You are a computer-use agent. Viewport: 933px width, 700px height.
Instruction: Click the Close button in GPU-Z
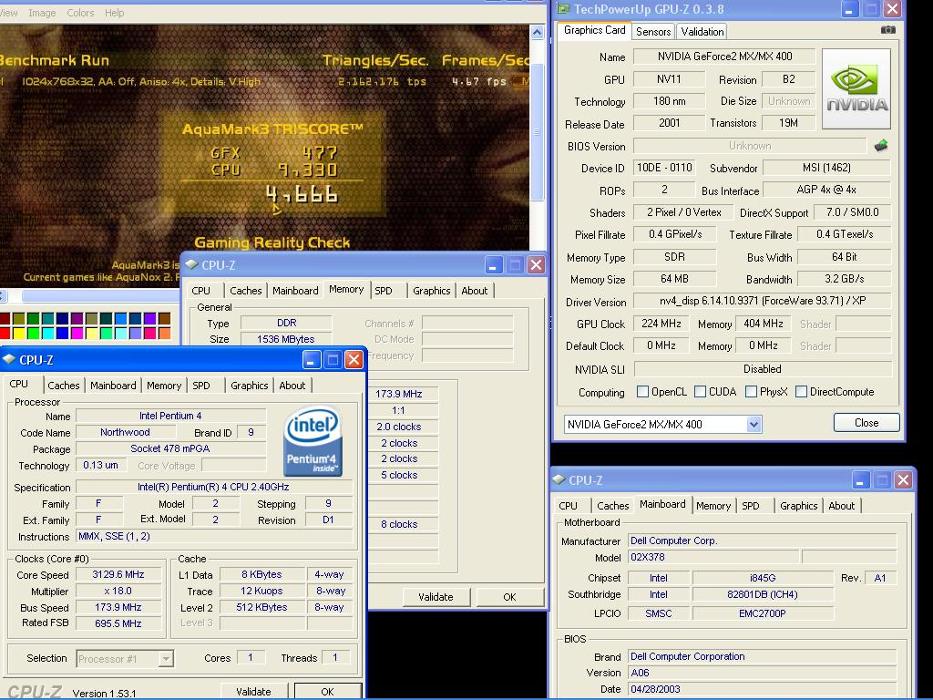pos(866,423)
